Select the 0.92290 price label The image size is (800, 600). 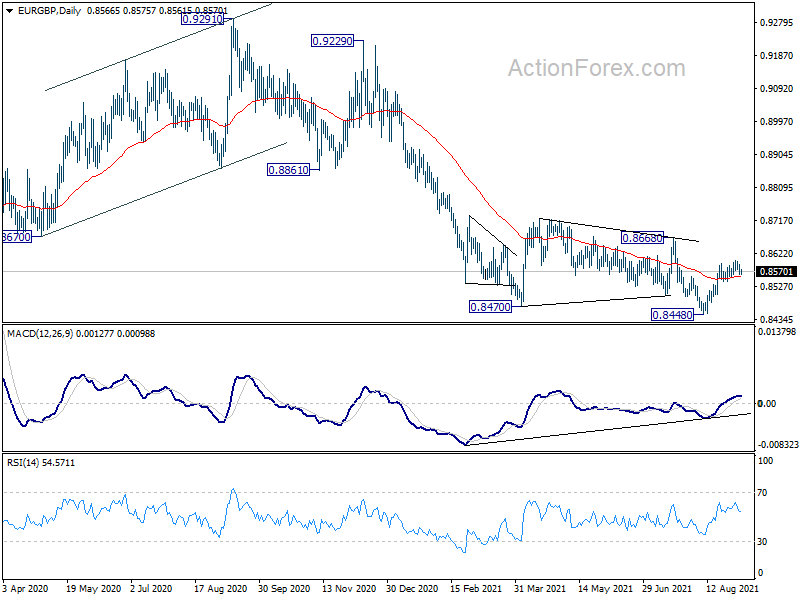332,41
